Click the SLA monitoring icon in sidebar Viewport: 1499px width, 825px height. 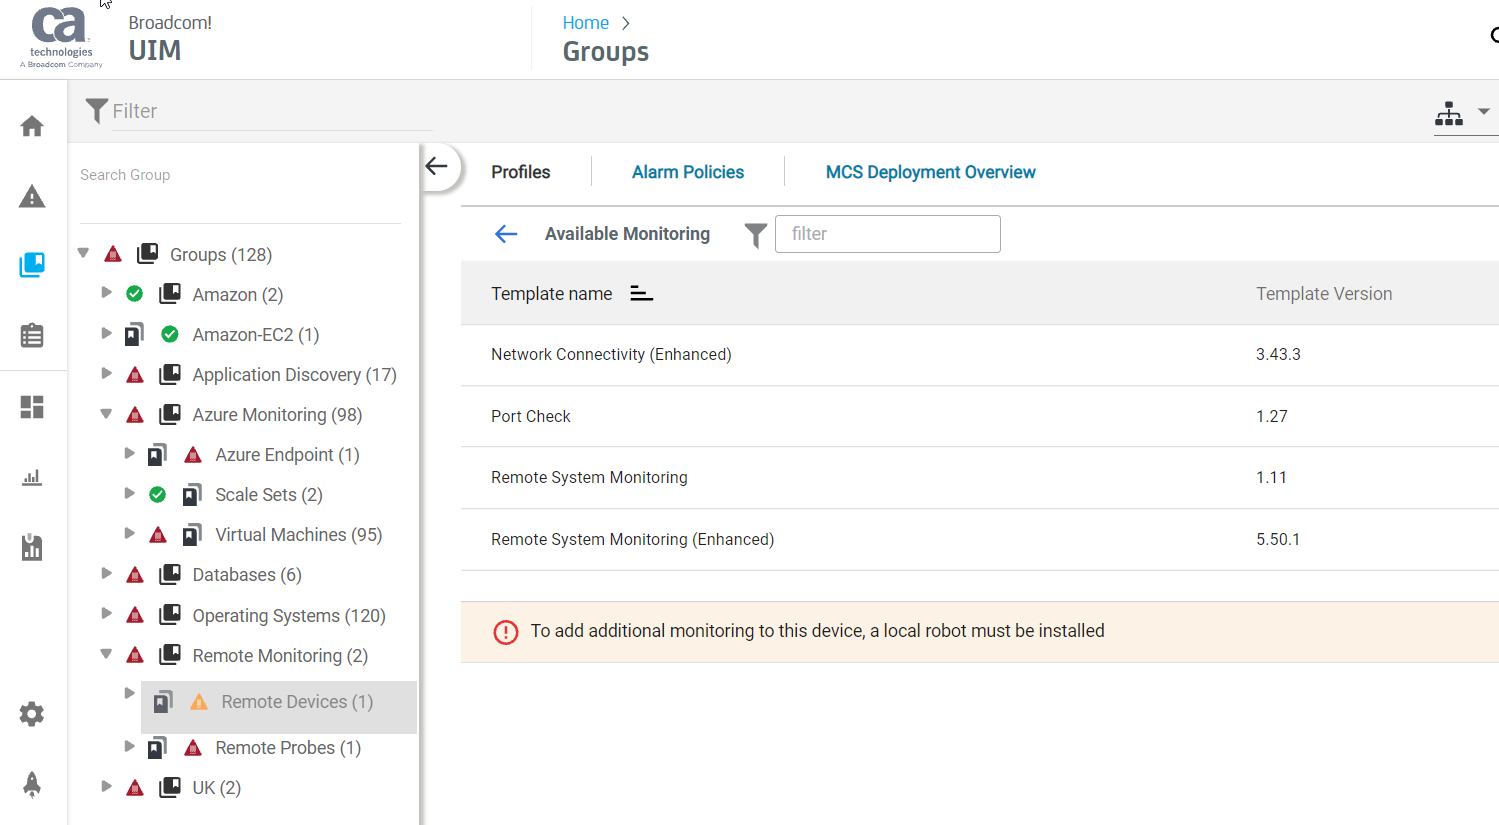31,547
